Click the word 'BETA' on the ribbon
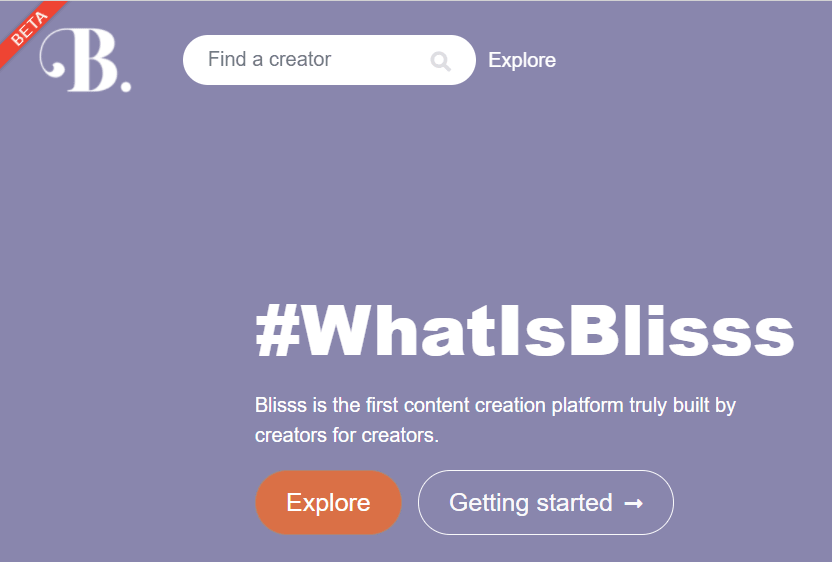This screenshot has height=562, width=832. (x=29, y=27)
